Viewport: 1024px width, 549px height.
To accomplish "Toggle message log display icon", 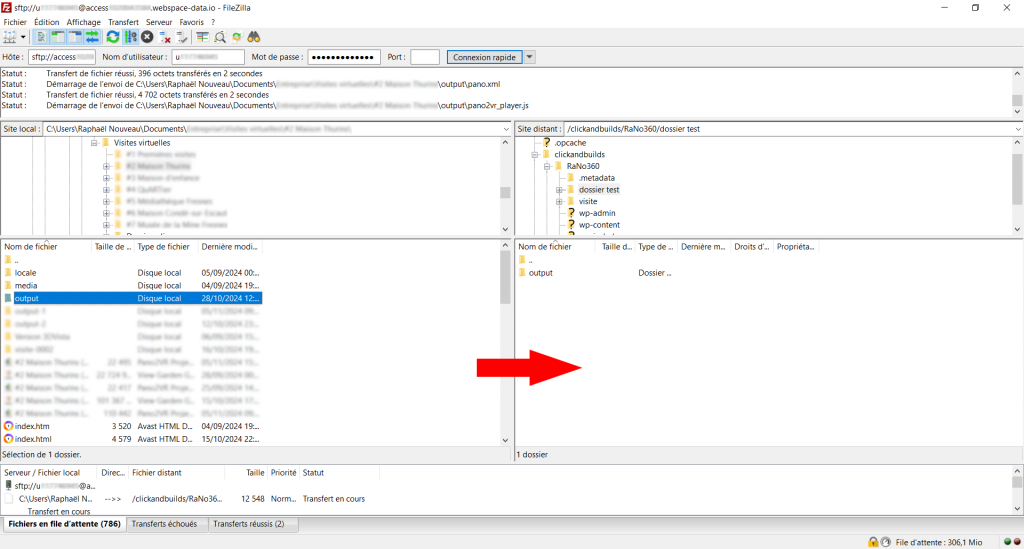I will tap(41, 37).
